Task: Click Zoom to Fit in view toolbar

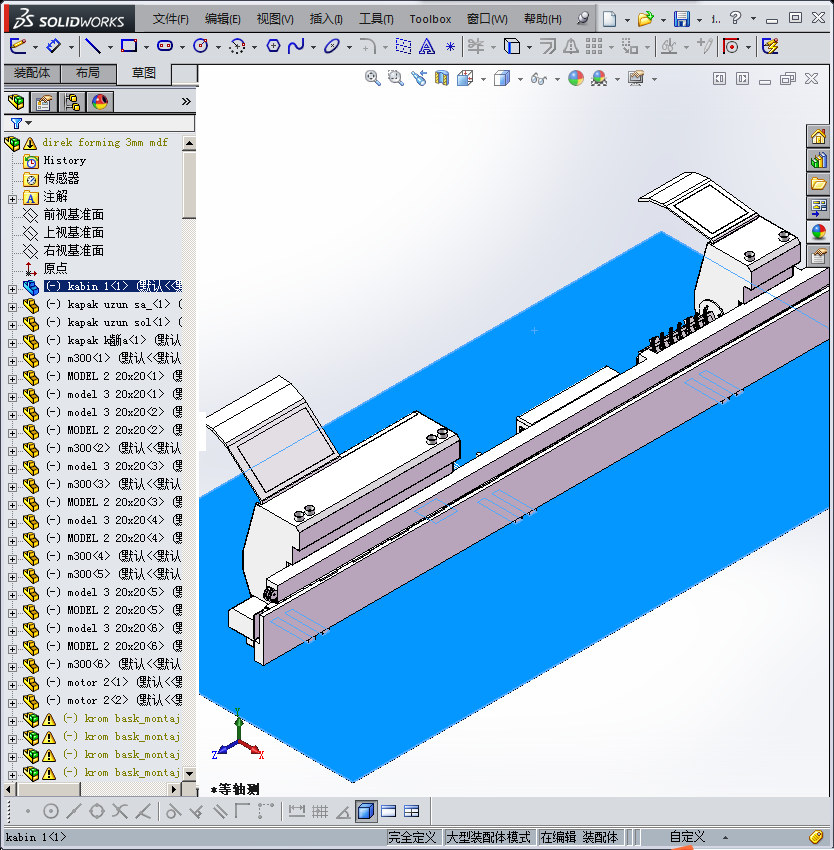Action: (x=372, y=79)
